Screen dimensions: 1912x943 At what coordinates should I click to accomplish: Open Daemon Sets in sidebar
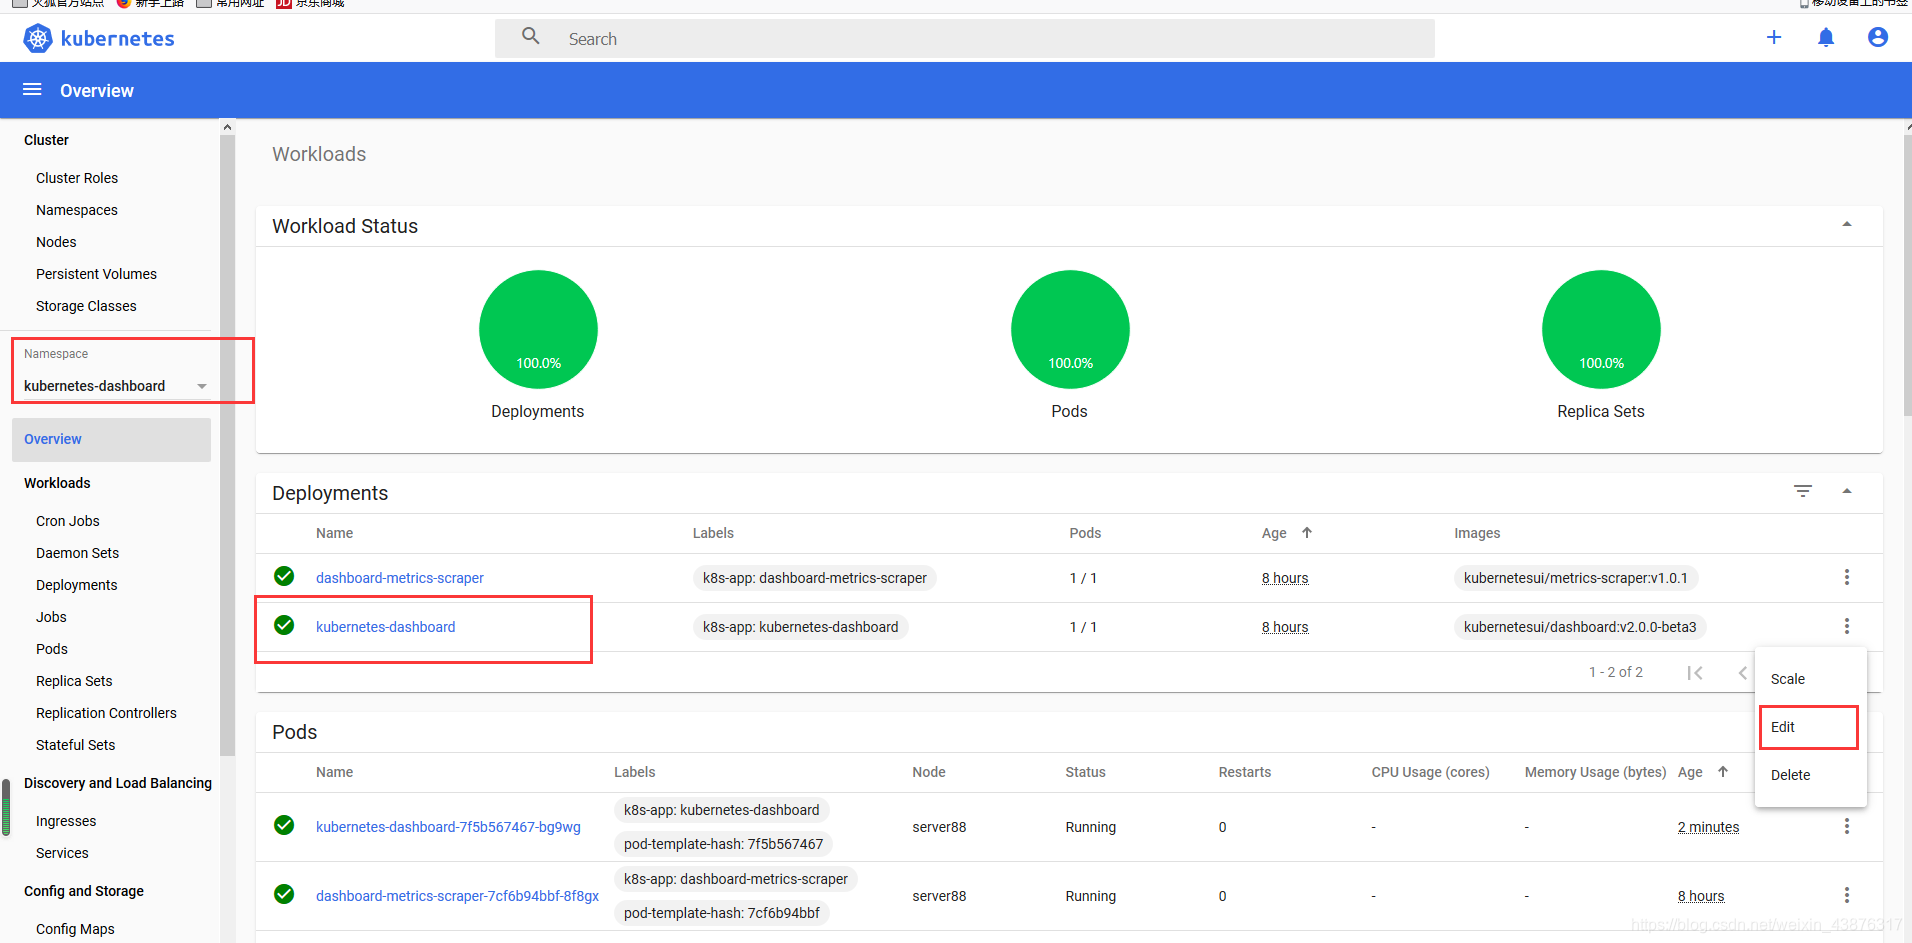(77, 553)
